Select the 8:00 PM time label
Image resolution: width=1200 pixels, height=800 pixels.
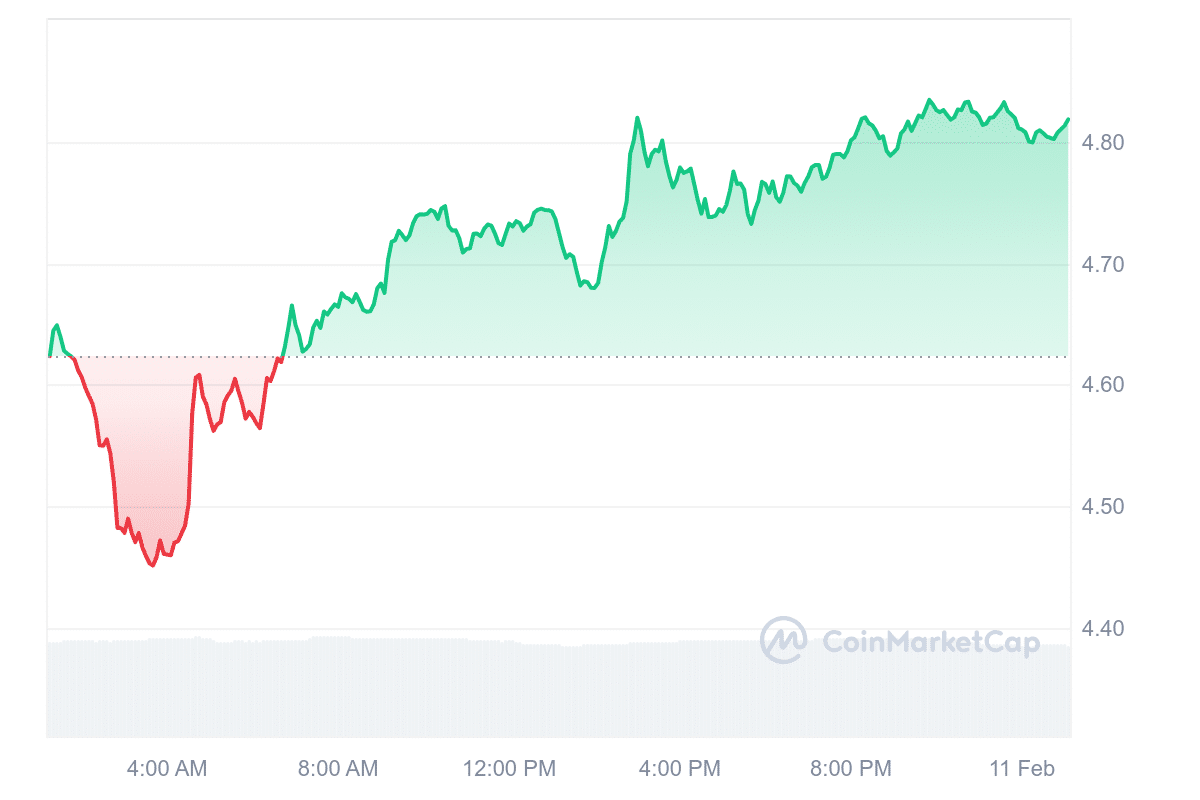[851, 769]
